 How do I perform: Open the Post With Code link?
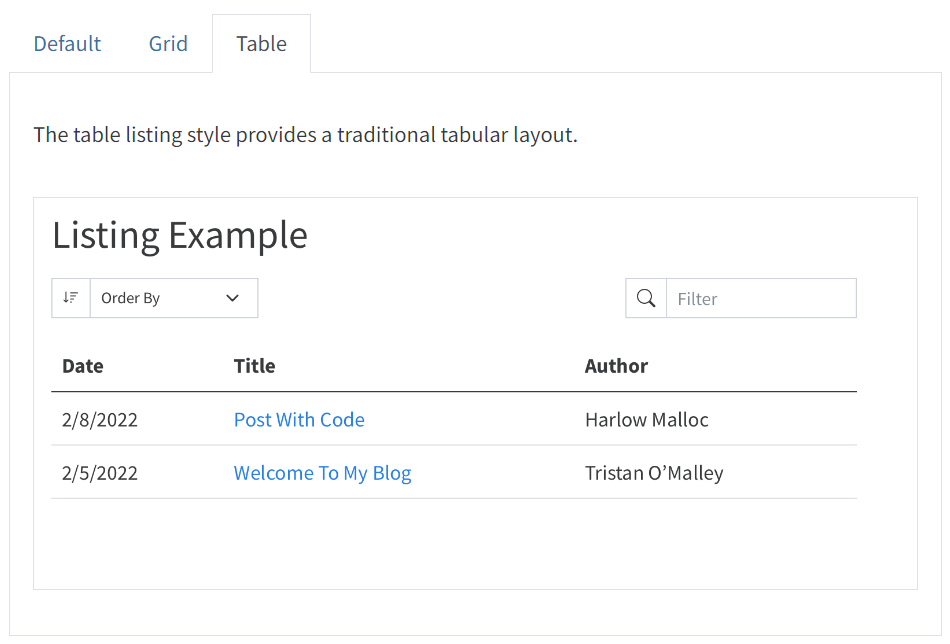click(299, 420)
